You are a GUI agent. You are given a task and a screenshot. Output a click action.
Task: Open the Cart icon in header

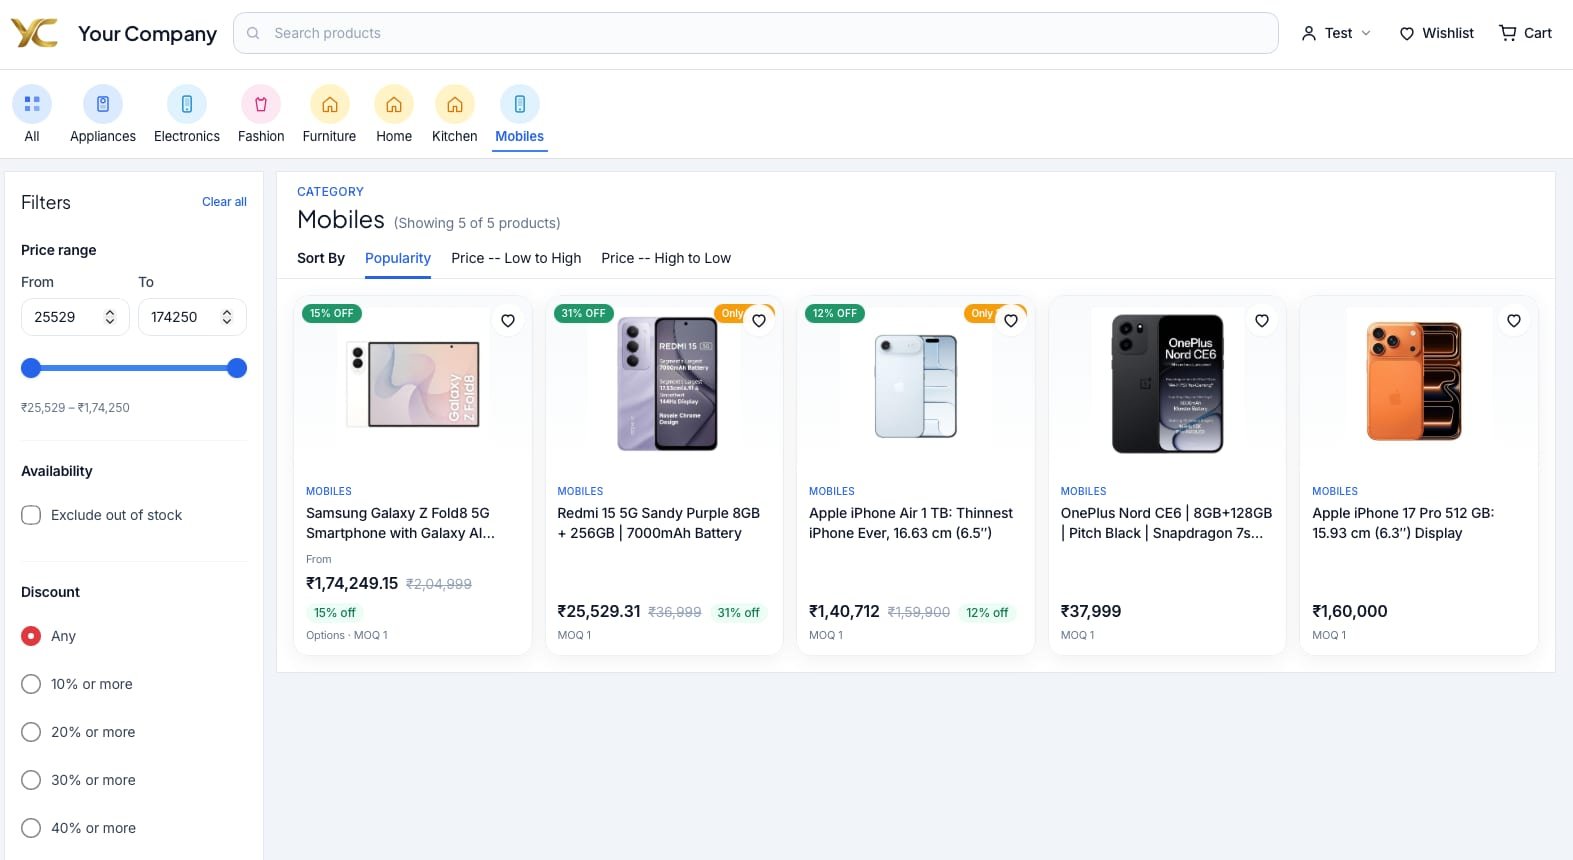(1508, 33)
